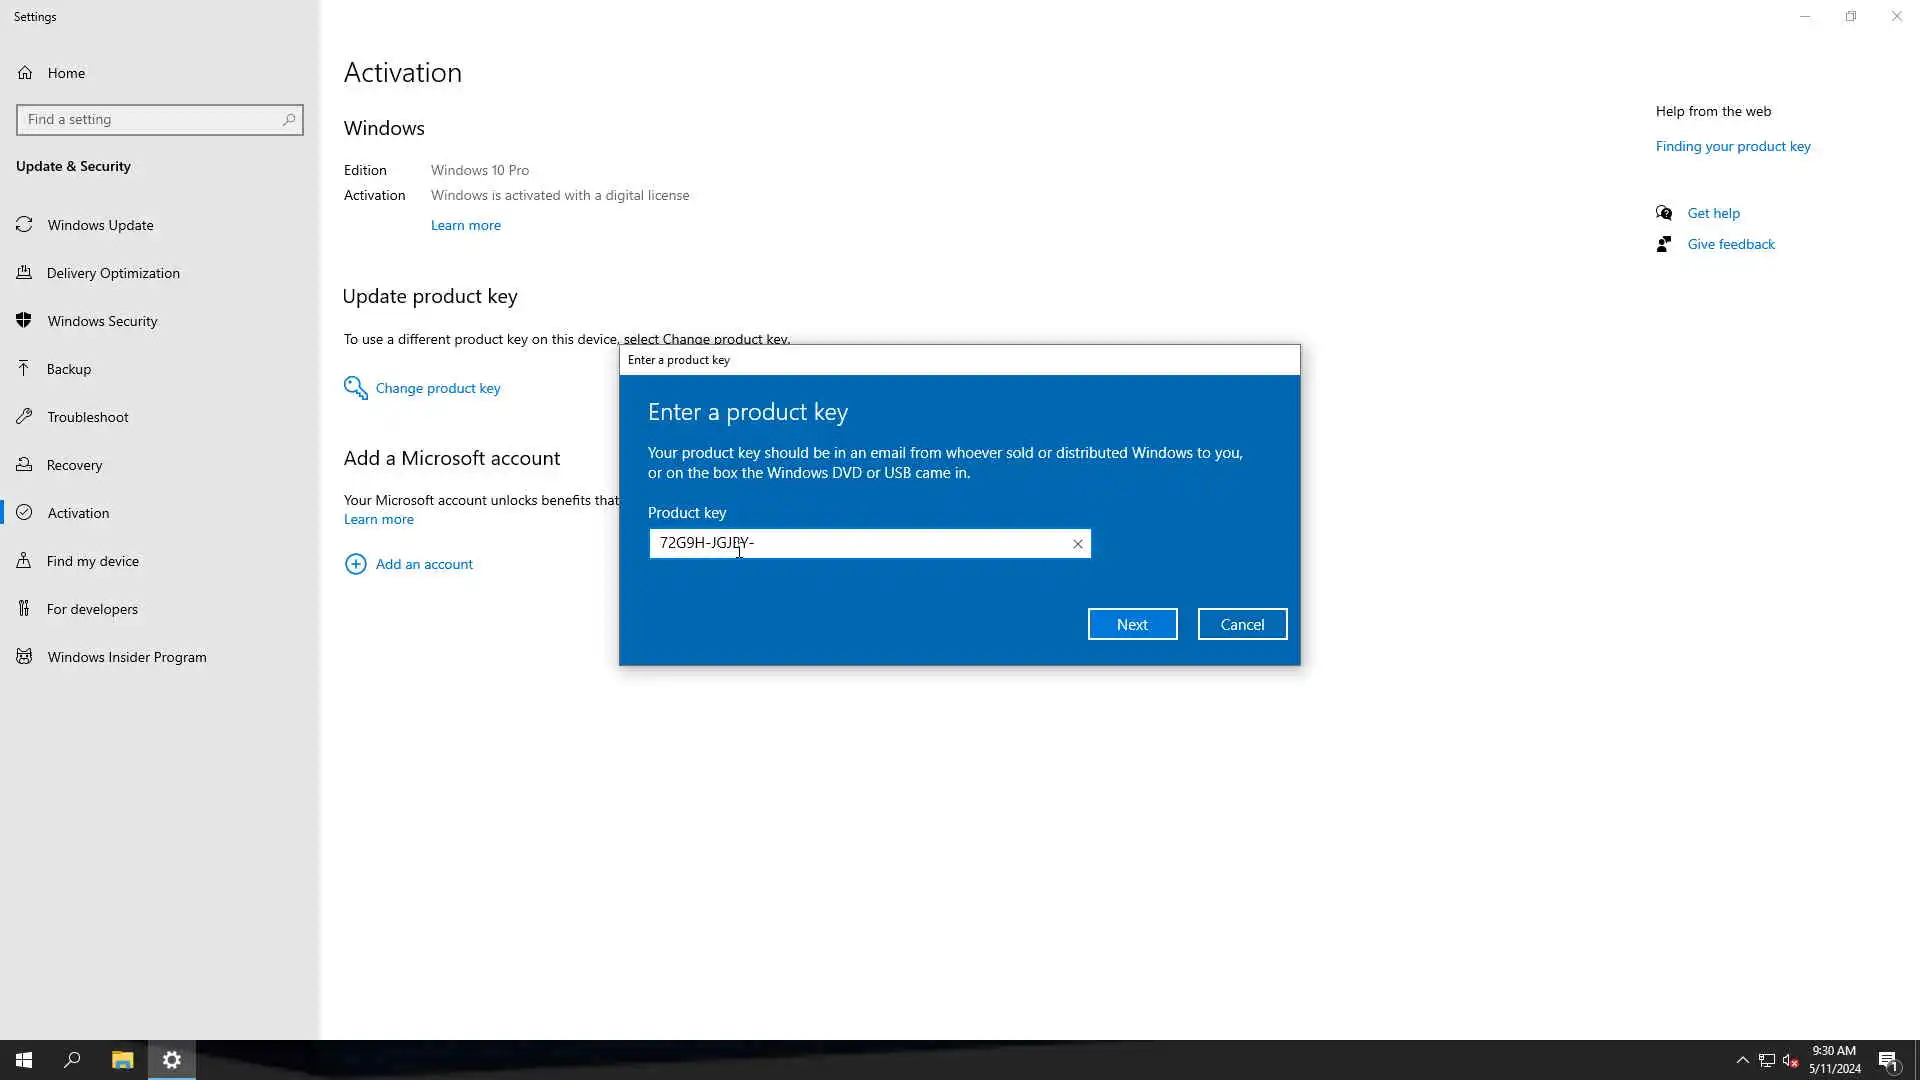Click the Get help link
The height and width of the screenshot is (1080, 1920).
[1713, 213]
